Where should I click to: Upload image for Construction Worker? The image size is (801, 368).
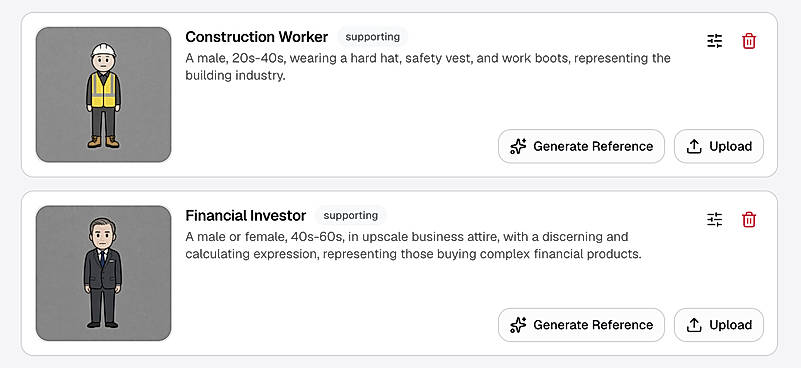point(719,147)
